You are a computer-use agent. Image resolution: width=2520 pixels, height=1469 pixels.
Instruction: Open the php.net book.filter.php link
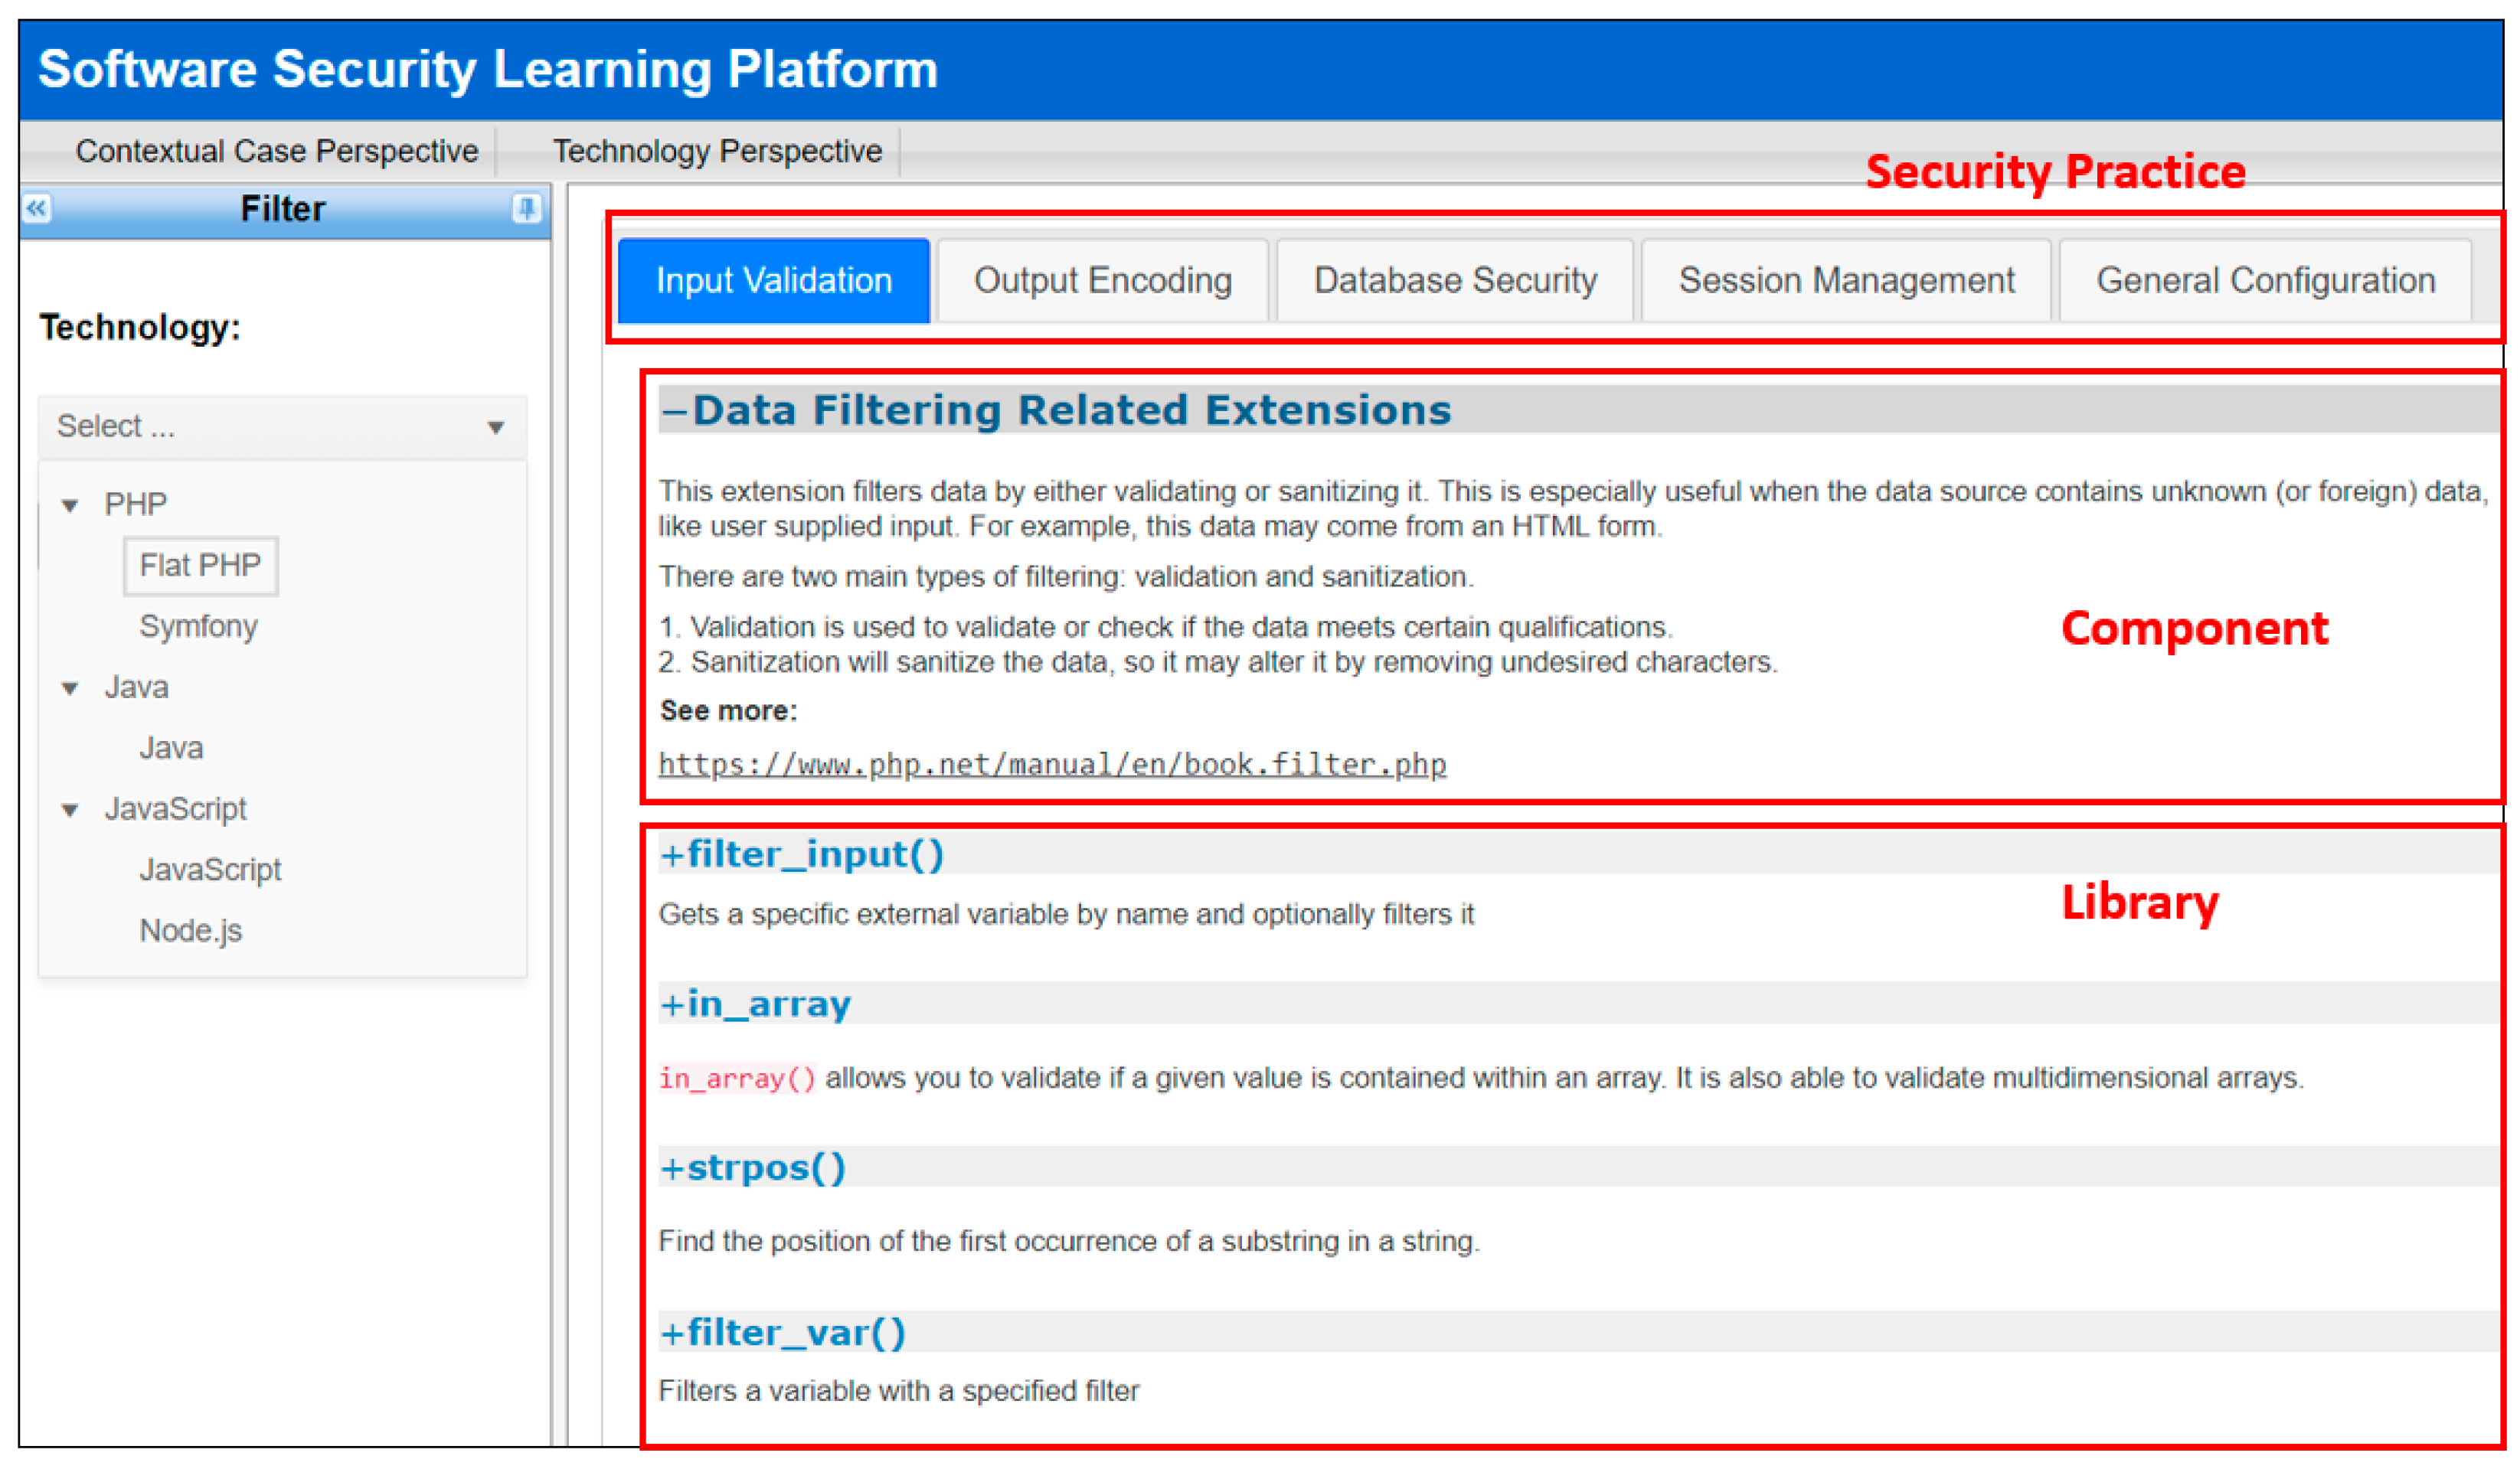pyautogui.click(x=1052, y=765)
